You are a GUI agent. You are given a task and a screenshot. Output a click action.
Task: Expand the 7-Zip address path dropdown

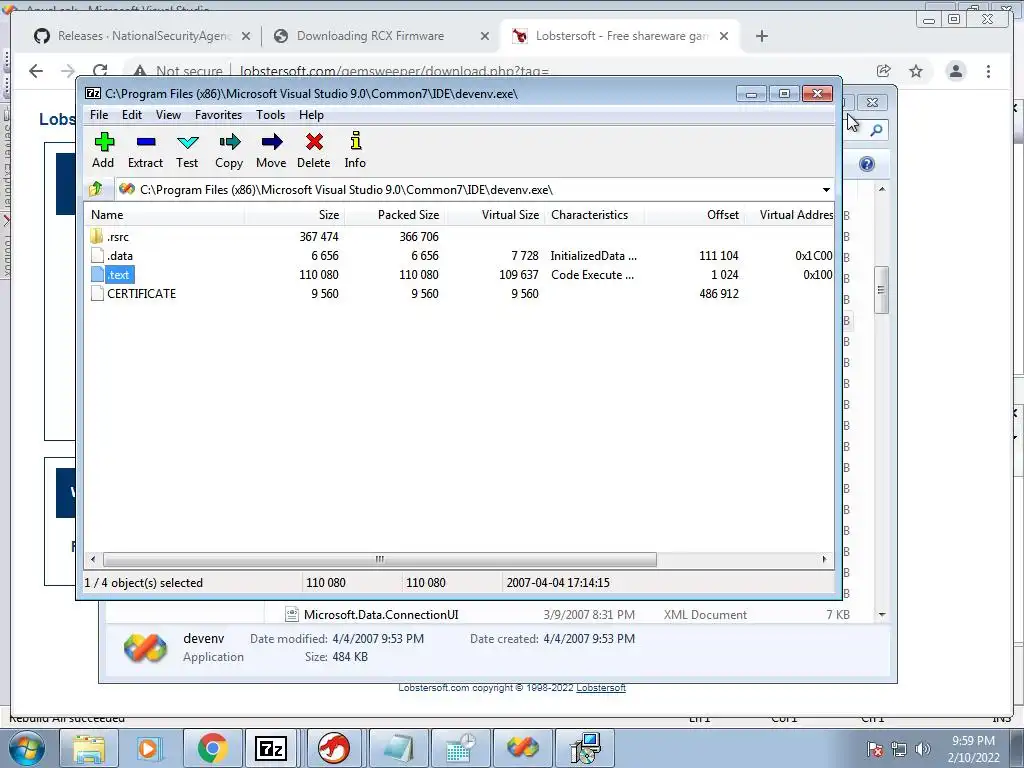(x=826, y=189)
